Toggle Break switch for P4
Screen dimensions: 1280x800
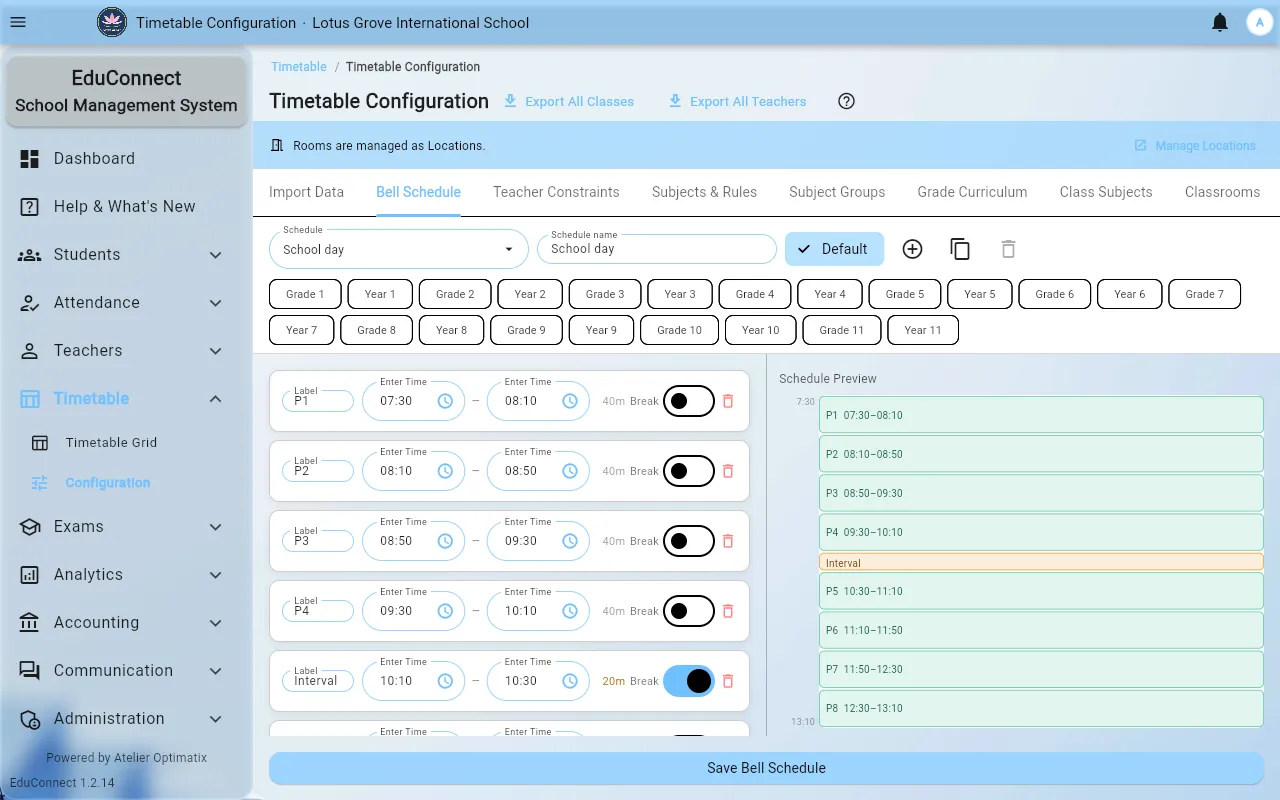coord(689,611)
